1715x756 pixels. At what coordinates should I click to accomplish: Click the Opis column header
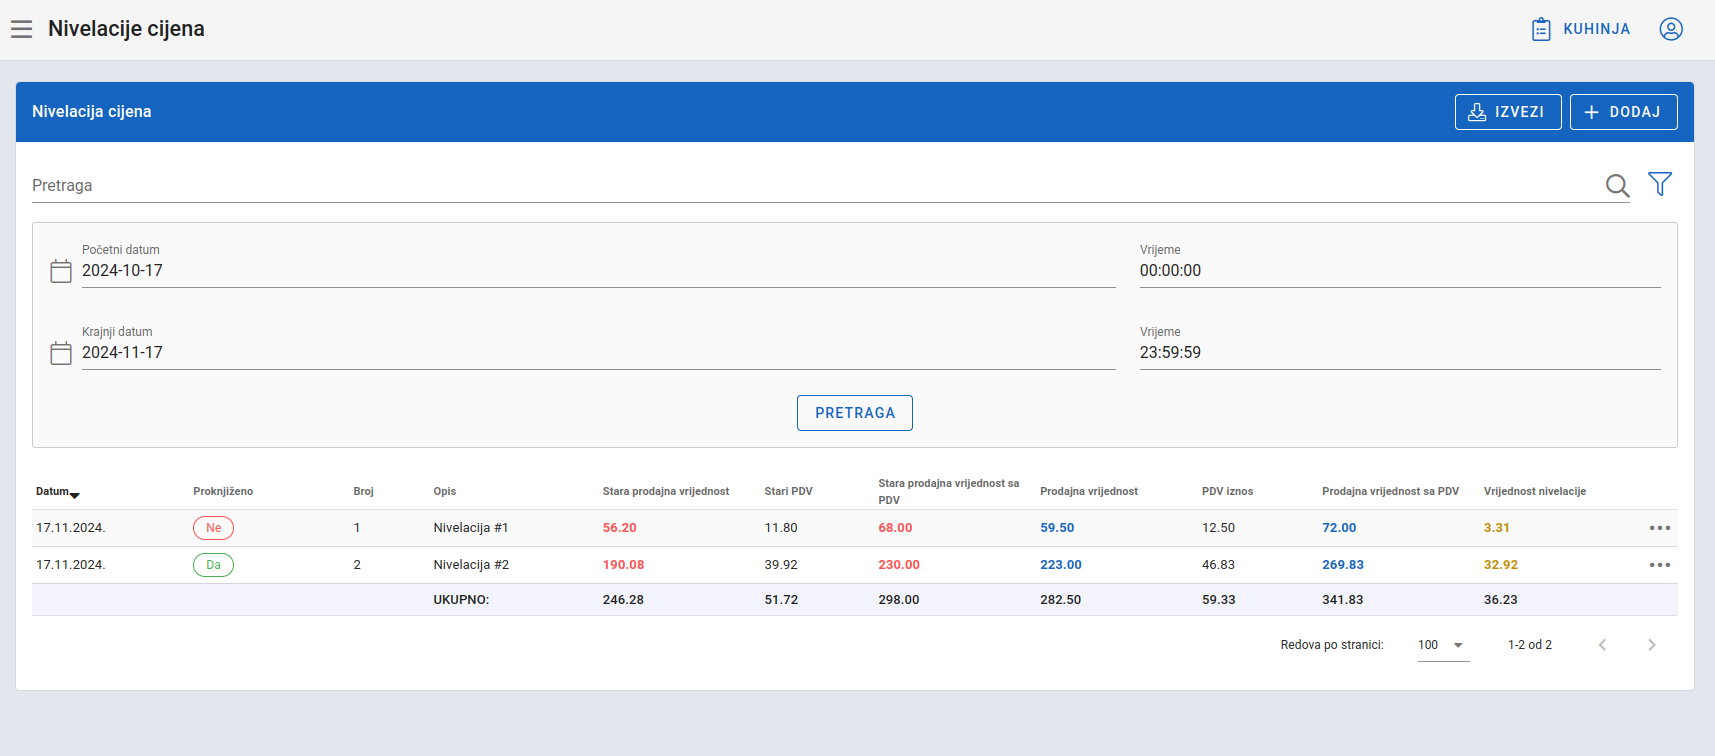[445, 492]
